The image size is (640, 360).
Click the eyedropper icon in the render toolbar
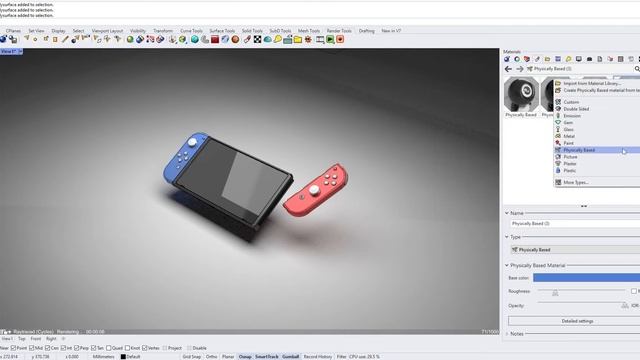pyautogui.click(x=247, y=40)
